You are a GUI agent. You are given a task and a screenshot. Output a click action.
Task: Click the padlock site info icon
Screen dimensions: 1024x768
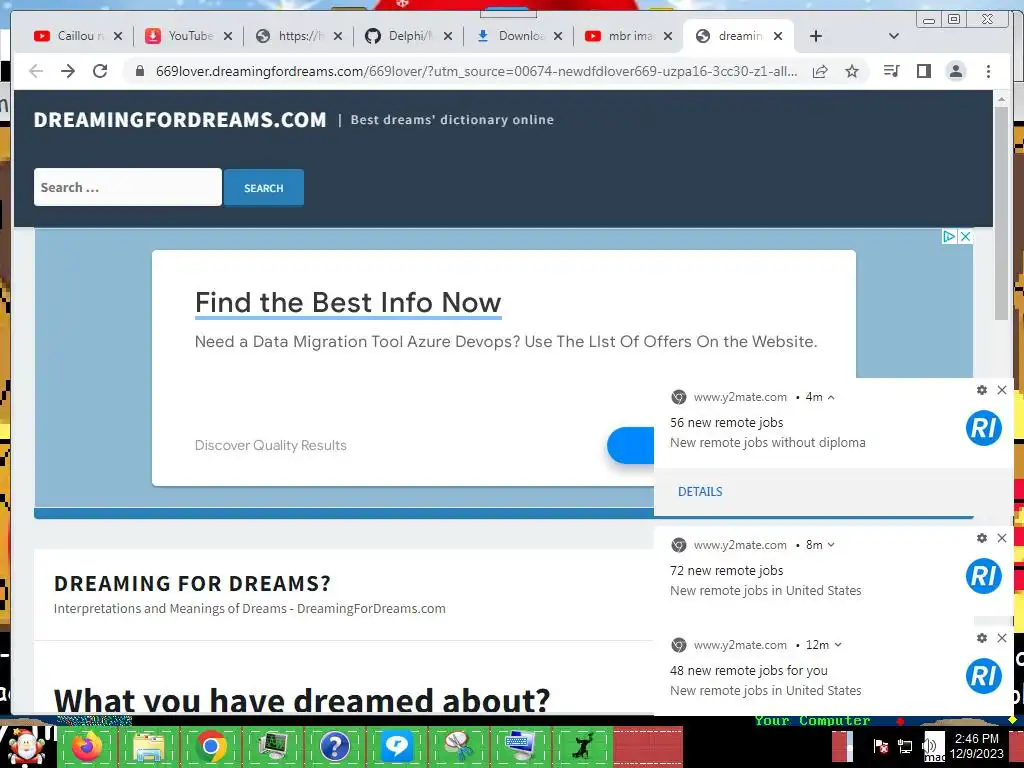pos(140,71)
